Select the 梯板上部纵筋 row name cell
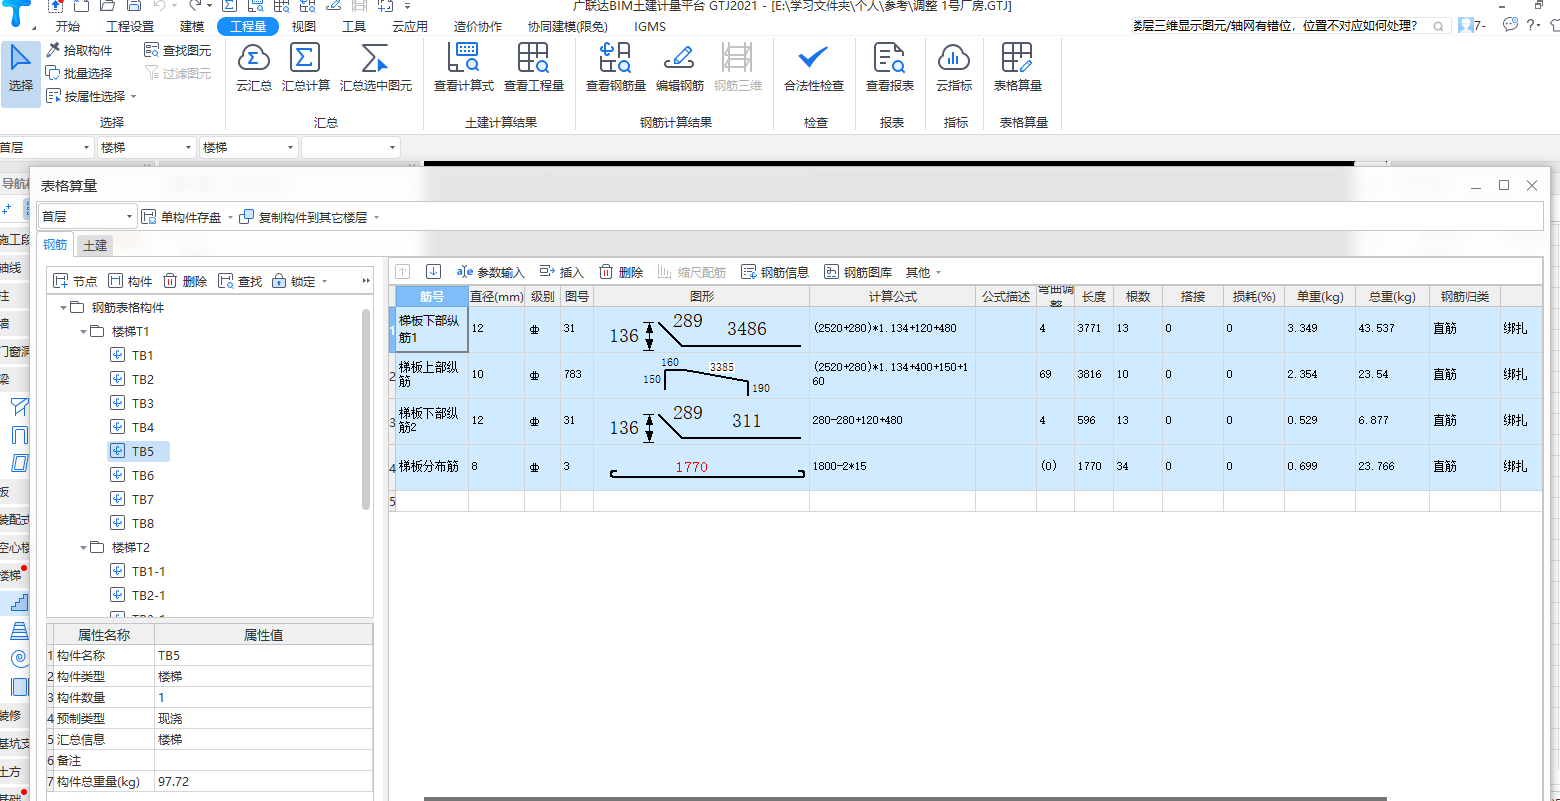The image size is (1560, 801). coord(432,374)
